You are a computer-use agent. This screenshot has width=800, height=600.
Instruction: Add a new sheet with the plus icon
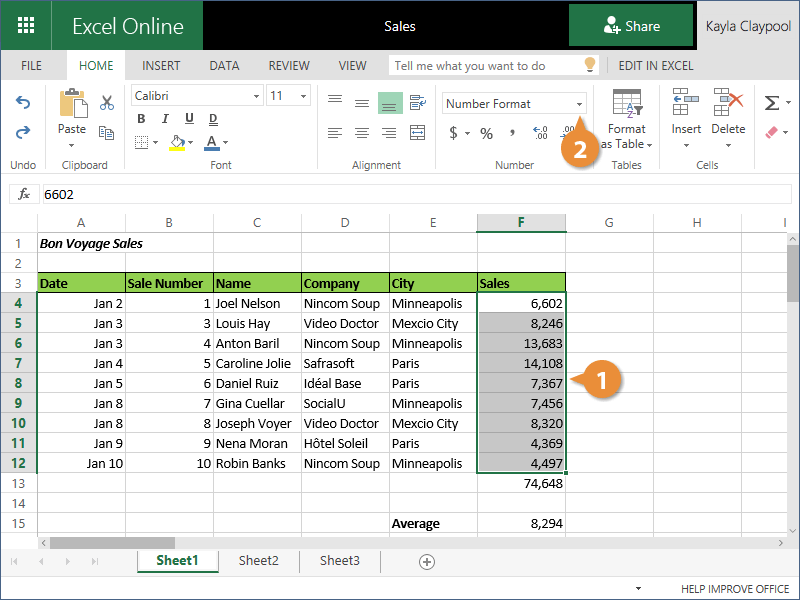[427, 562]
